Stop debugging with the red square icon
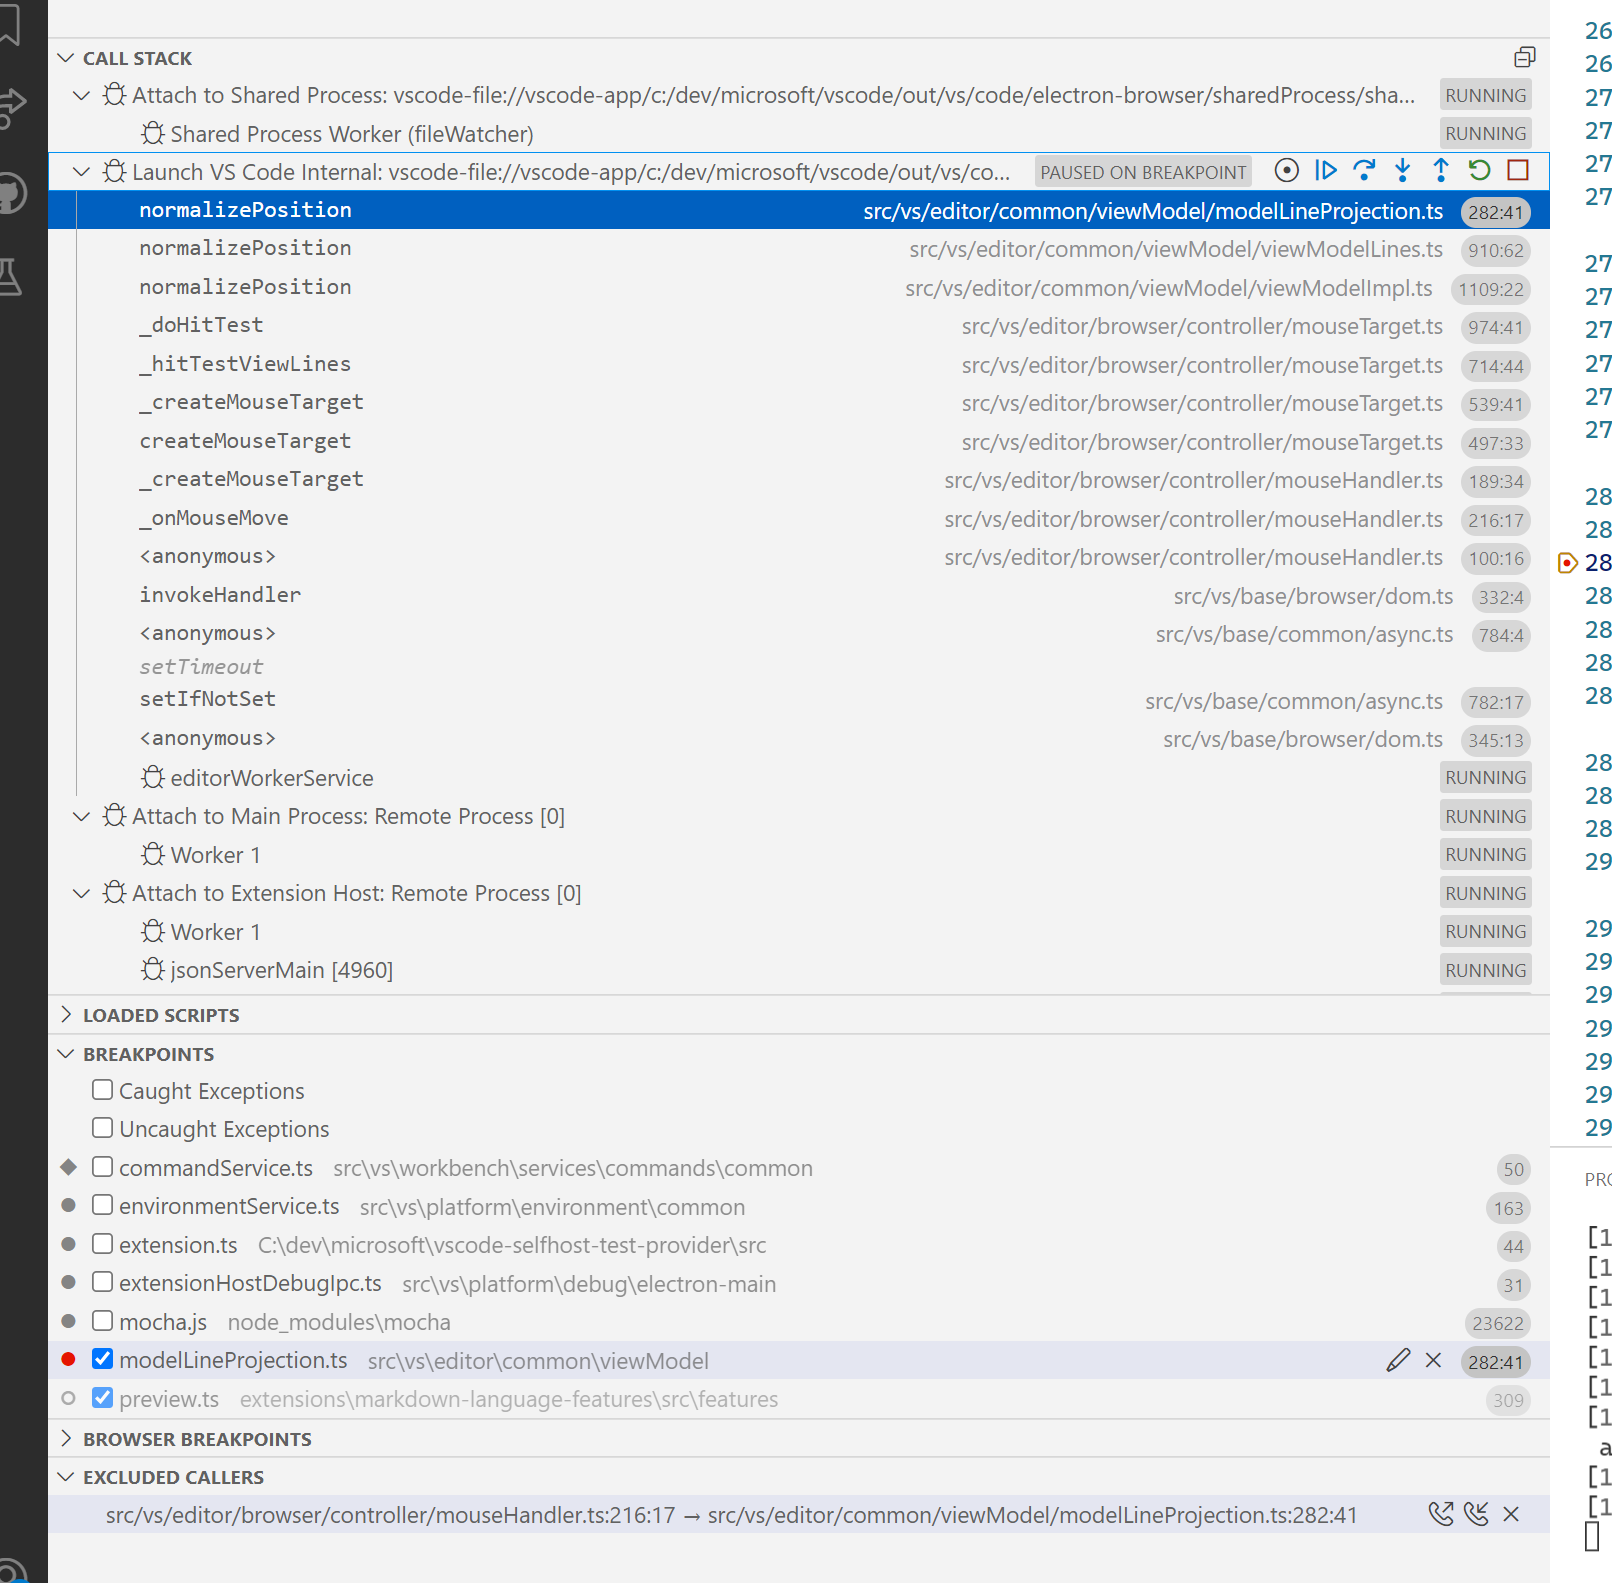Image resolution: width=1612 pixels, height=1583 pixels. [1518, 171]
